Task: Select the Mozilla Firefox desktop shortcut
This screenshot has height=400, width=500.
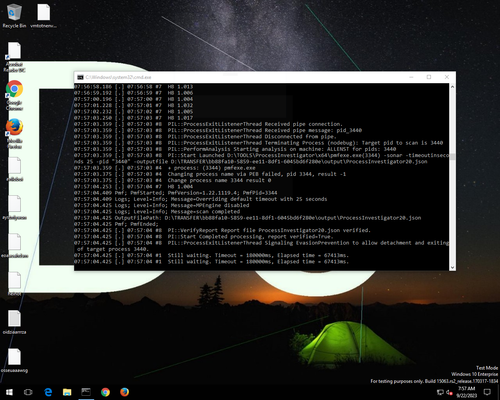Action: click(14, 133)
